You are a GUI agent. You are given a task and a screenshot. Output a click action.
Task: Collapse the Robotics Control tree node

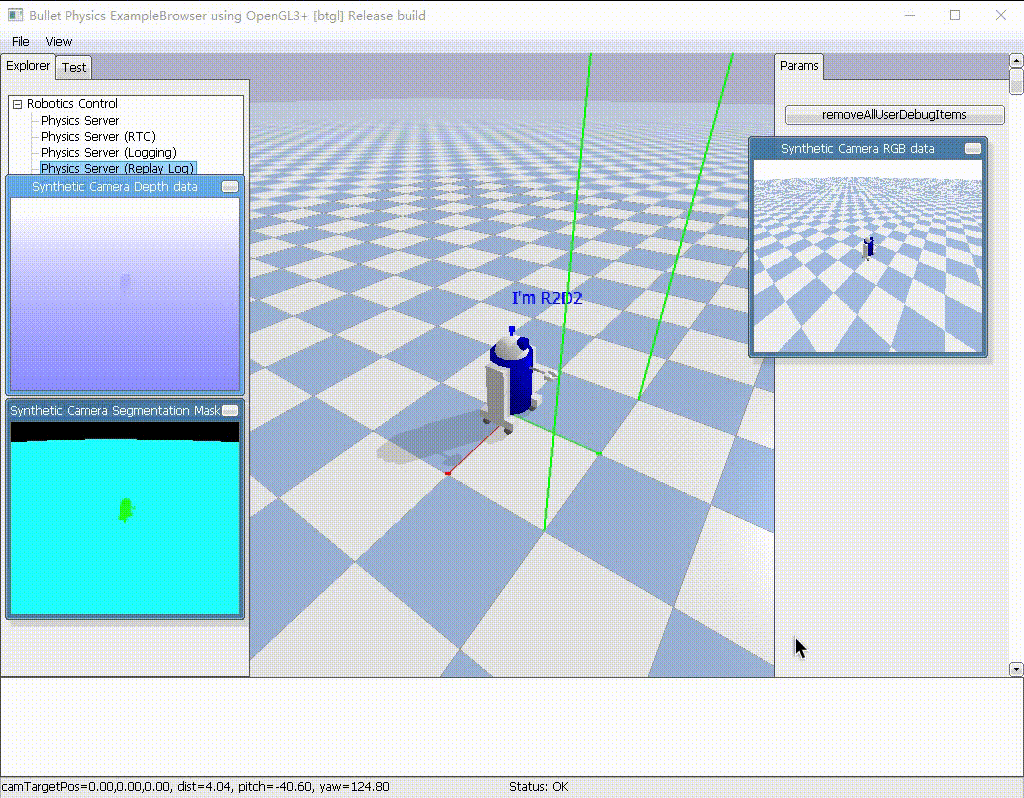(x=18, y=104)
